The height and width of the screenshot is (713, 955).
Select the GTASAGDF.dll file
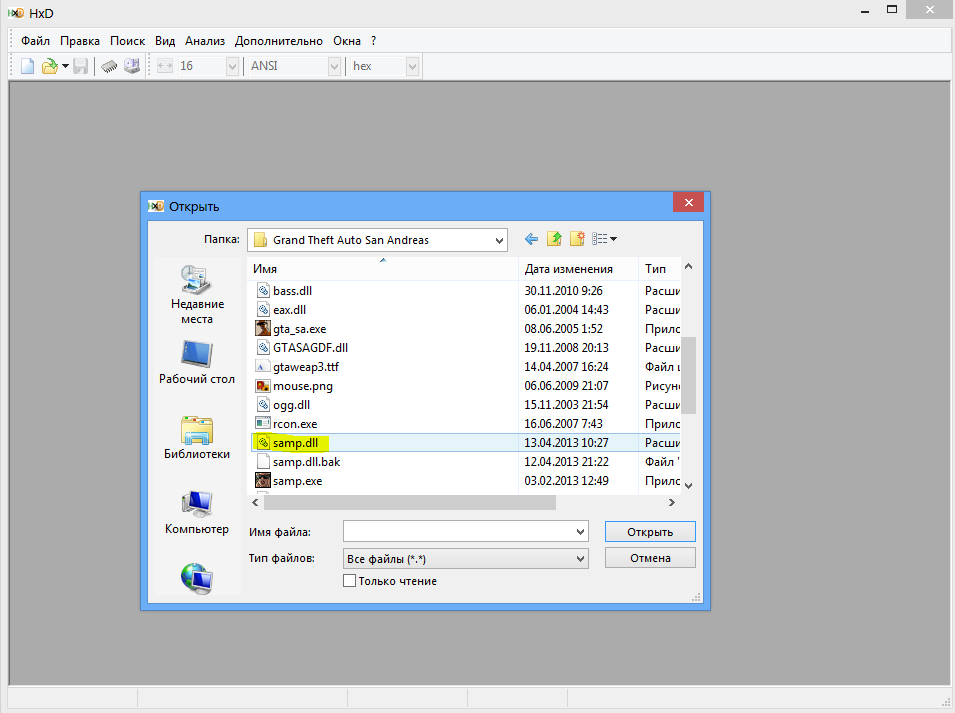click(x=311, y=348)
